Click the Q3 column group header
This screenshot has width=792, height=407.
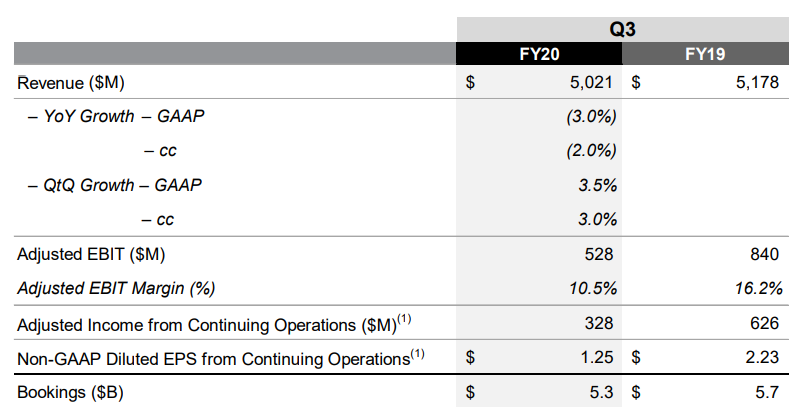[x=623, y=29]
